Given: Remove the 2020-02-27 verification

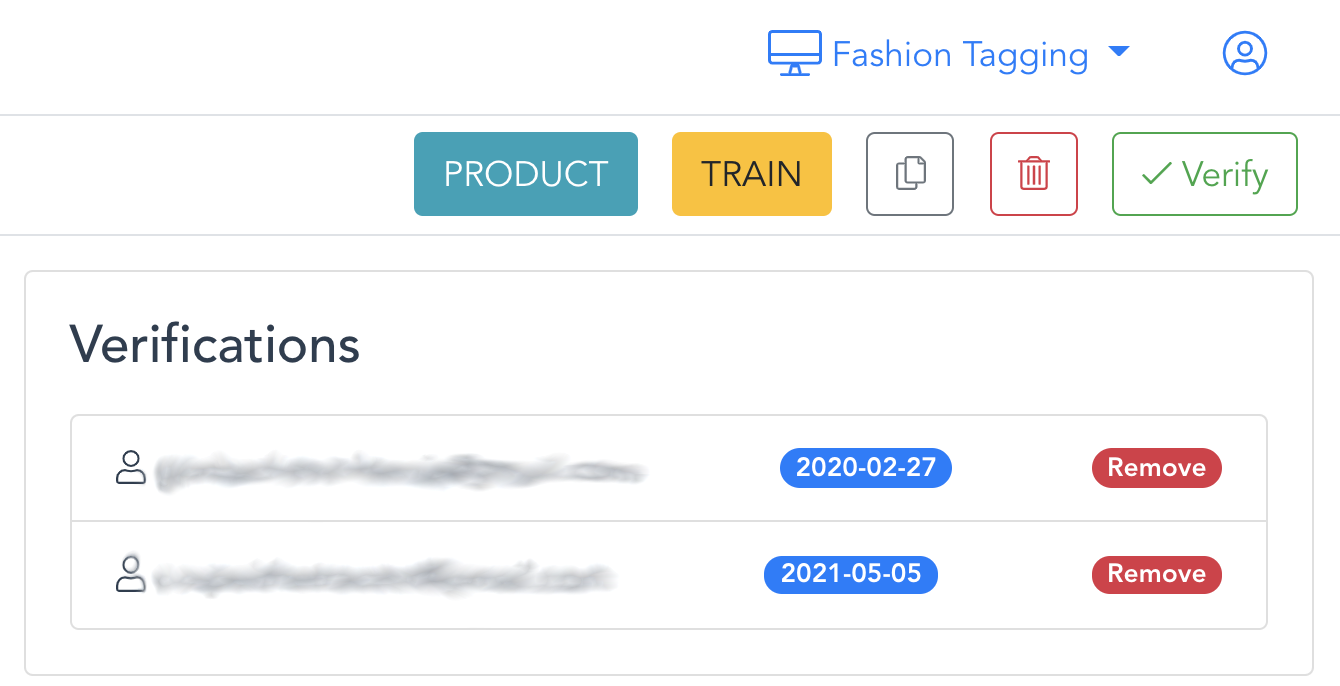Looking at the screenshot, I should point(1156,467).
